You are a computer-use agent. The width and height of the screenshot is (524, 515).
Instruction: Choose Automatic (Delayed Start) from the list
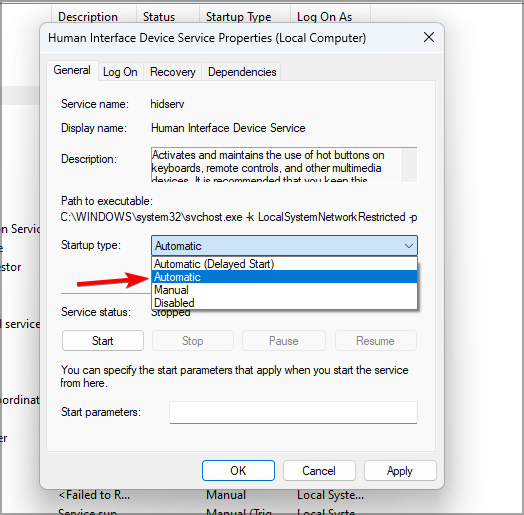point(284,264)
